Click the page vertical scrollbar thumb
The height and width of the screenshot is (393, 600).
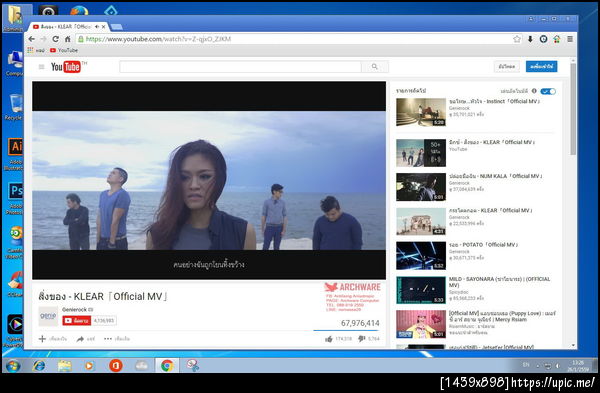(x=573, y=109)
